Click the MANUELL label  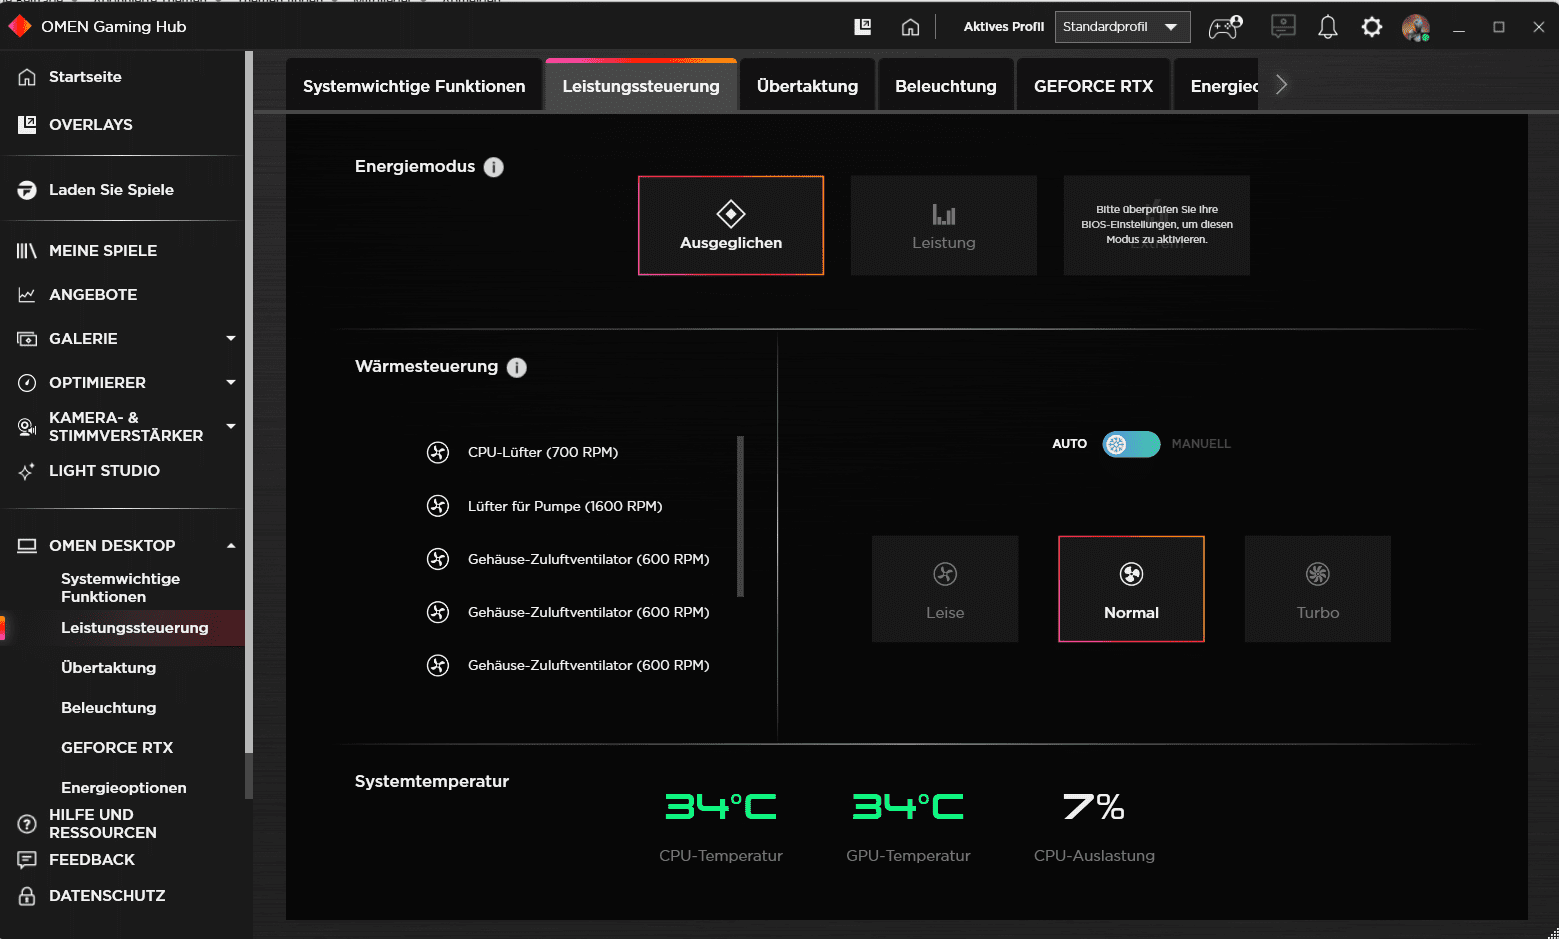[1201, 444]
